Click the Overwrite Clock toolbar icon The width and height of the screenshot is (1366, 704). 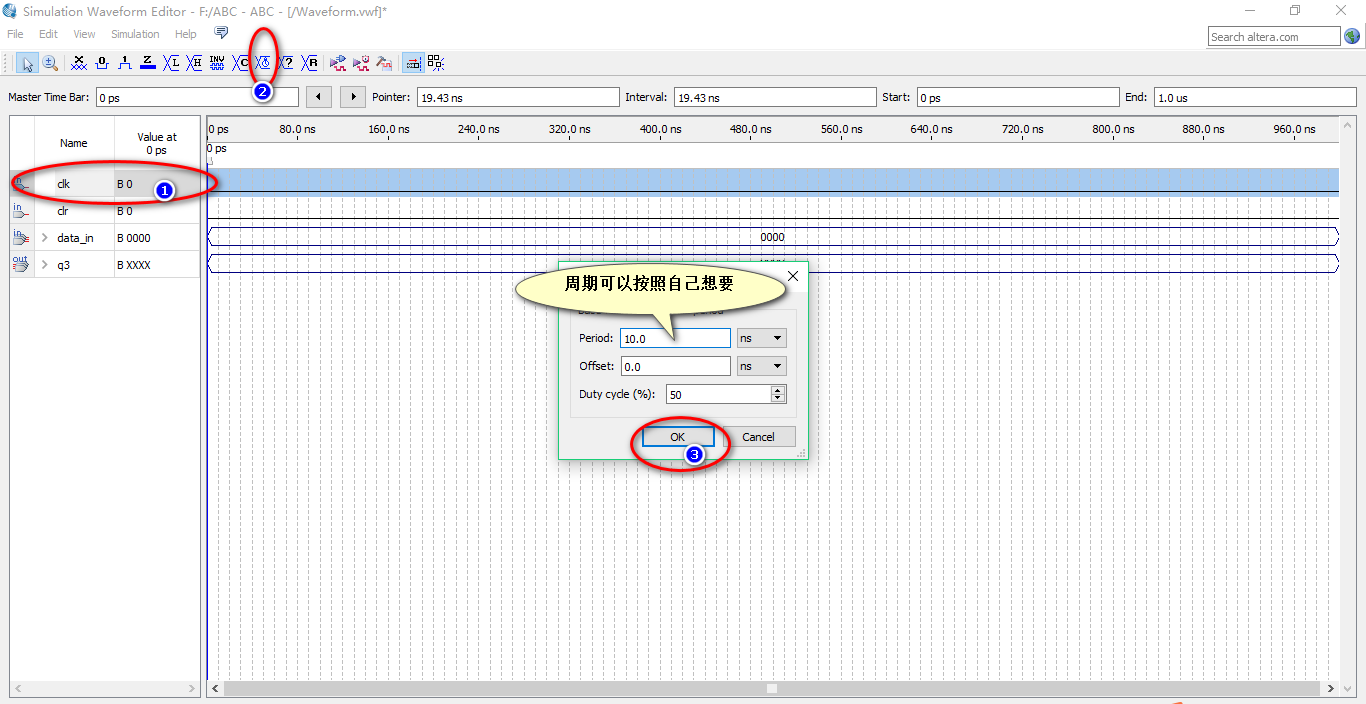(263, 63)
